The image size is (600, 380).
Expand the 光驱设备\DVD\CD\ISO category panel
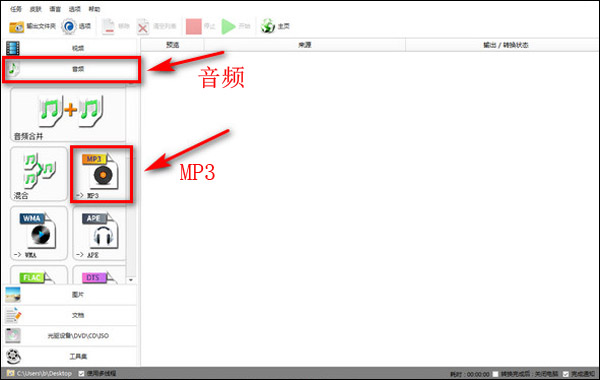tap(70, 336)
